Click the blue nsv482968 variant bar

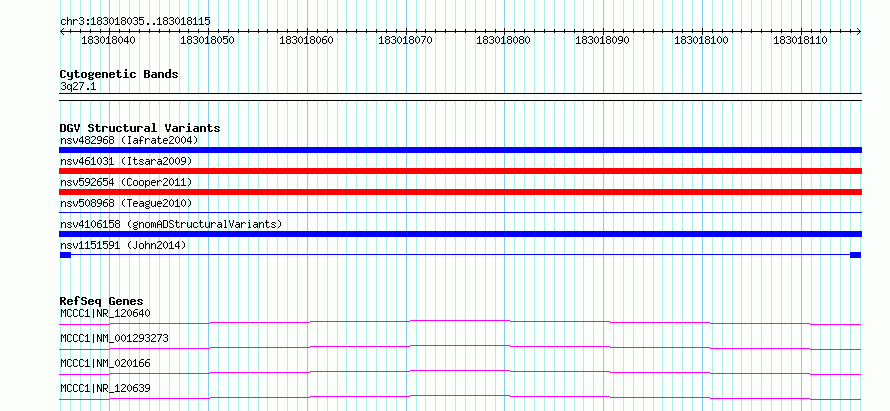tap(460, 150)
